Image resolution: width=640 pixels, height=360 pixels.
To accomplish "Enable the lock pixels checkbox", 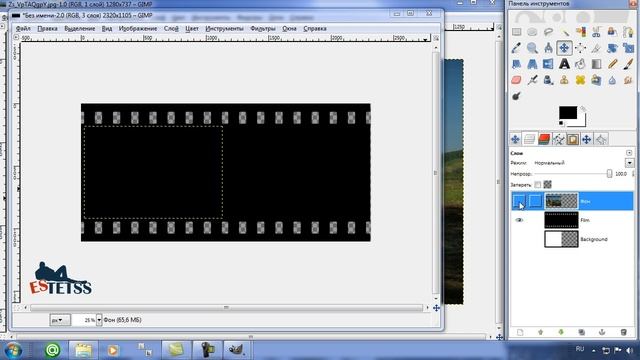I will [538, 185].
